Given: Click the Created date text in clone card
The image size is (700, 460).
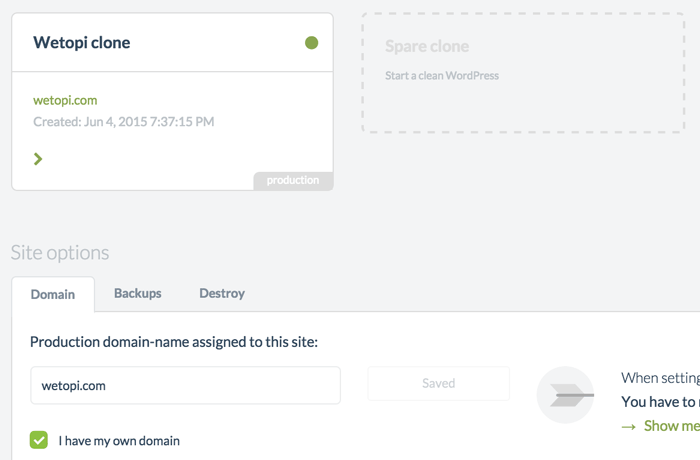Looking at the screenshot, I should point(124,121).
